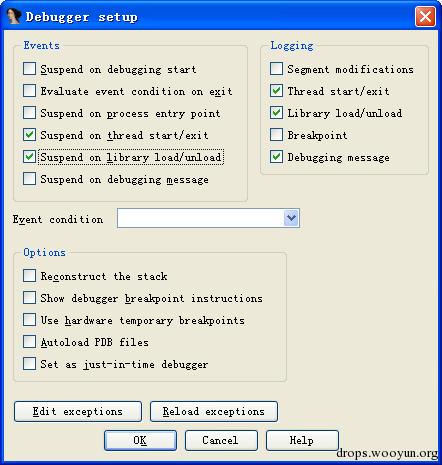Focus the Event condition text field

tap(201, 218)
